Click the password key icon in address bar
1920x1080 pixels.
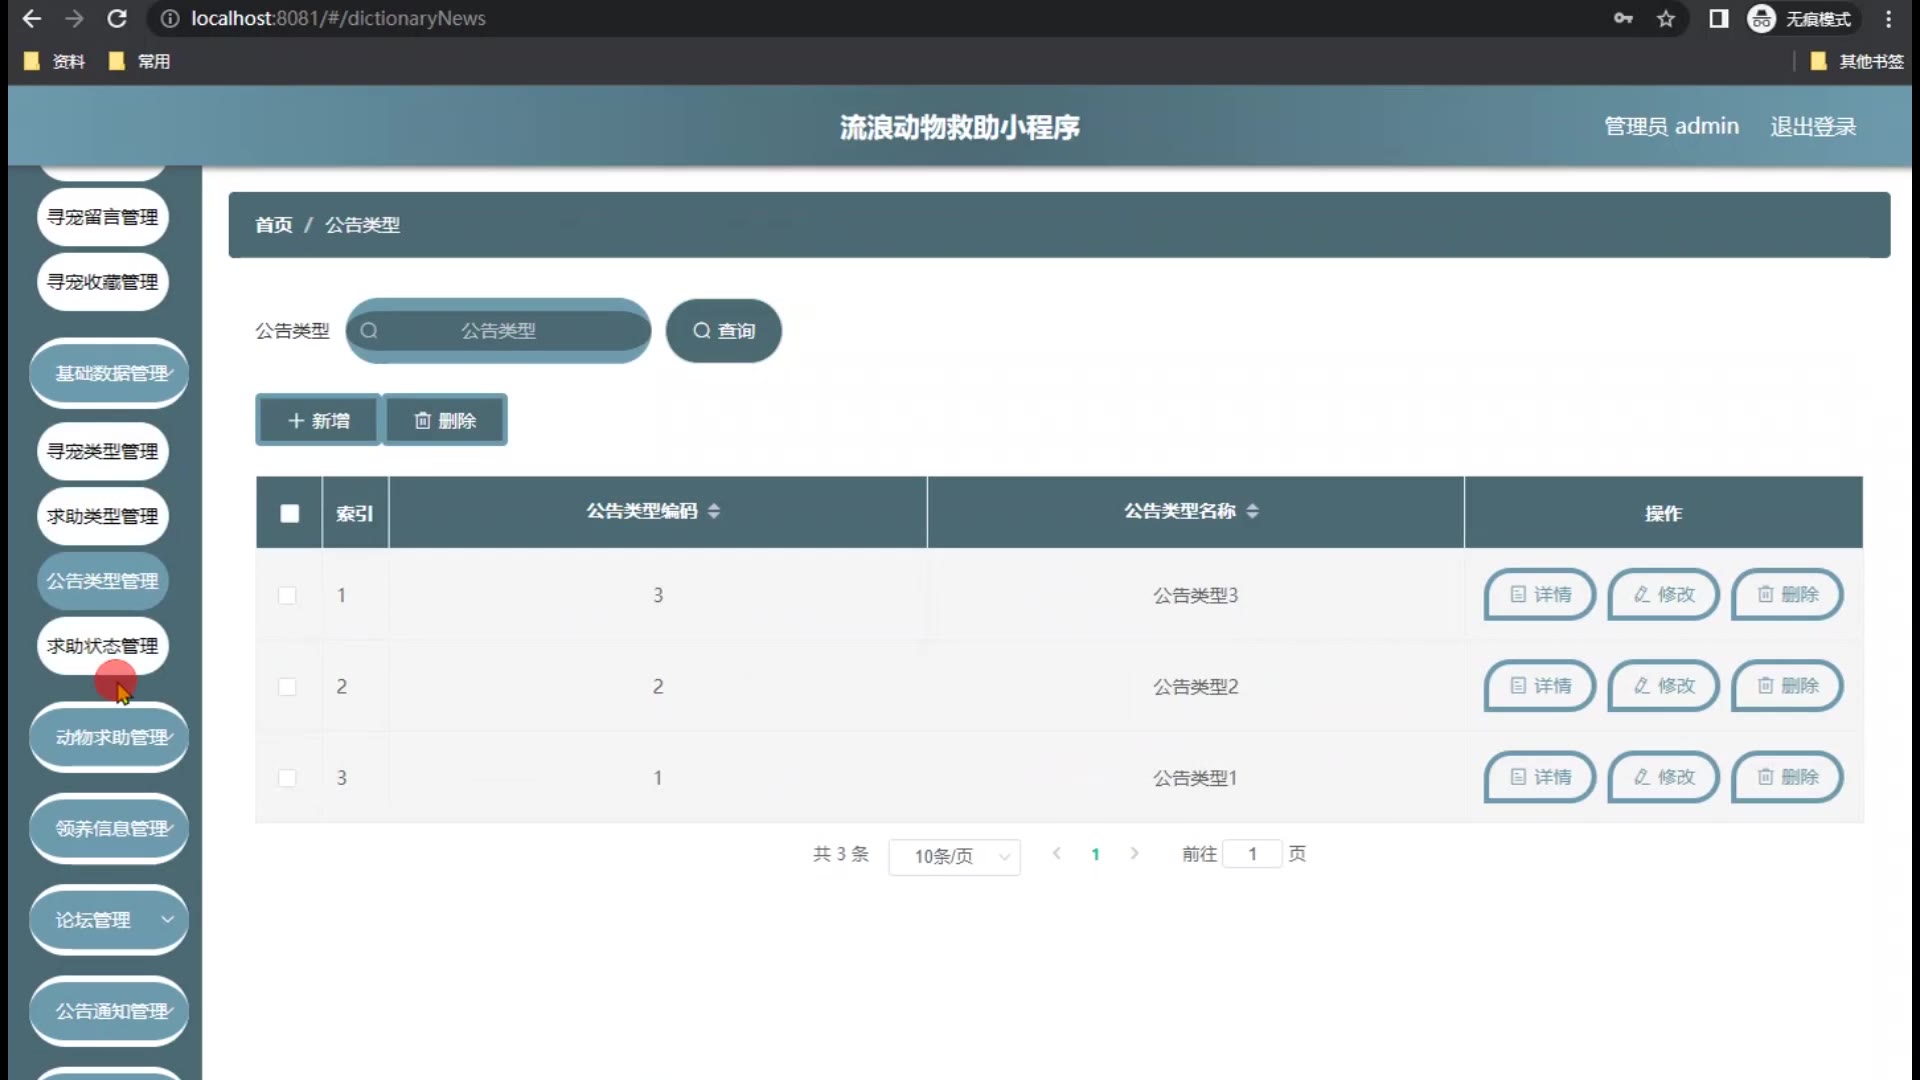[x=1623, y=18]
